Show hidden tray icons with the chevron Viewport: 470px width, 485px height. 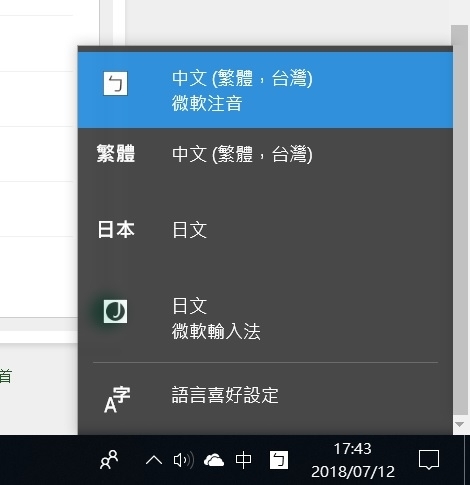[x=154, y=460]
